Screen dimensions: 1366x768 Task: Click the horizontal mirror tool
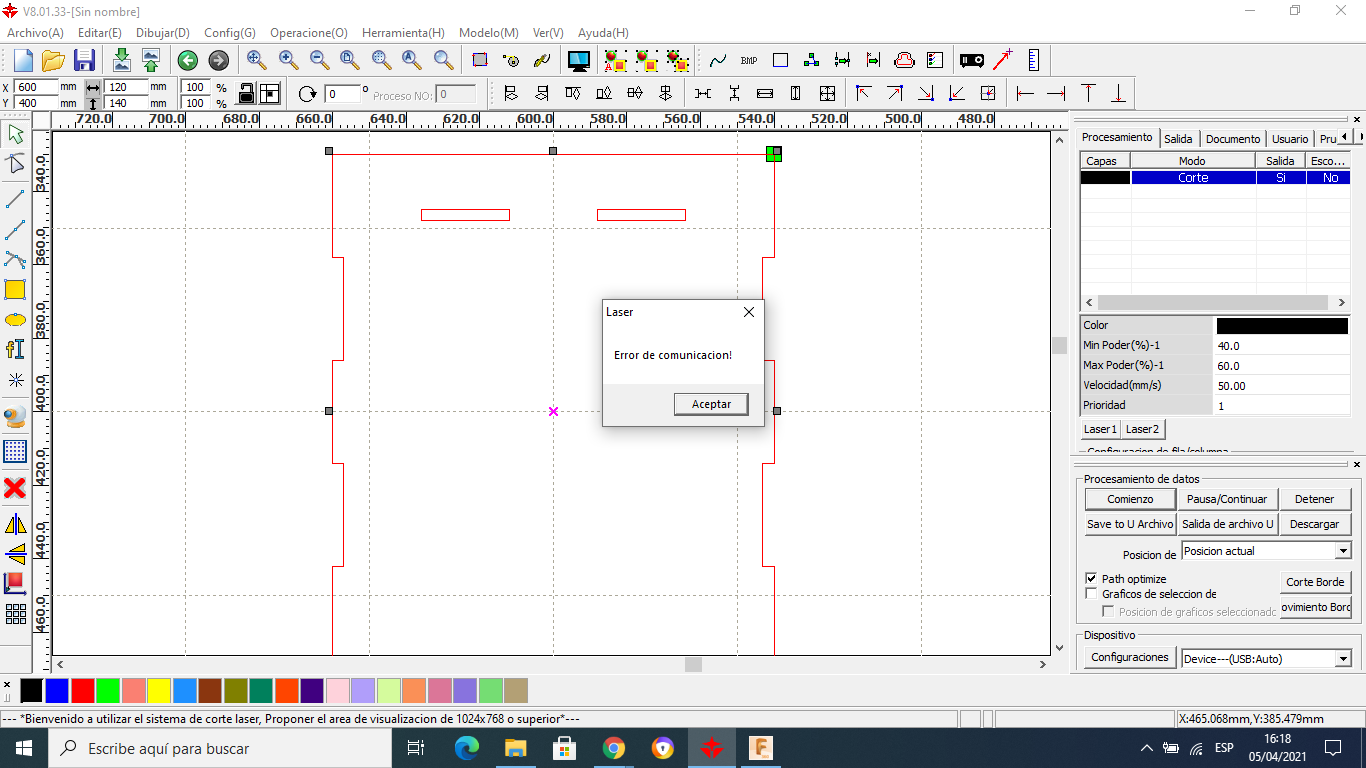point(15,524)
